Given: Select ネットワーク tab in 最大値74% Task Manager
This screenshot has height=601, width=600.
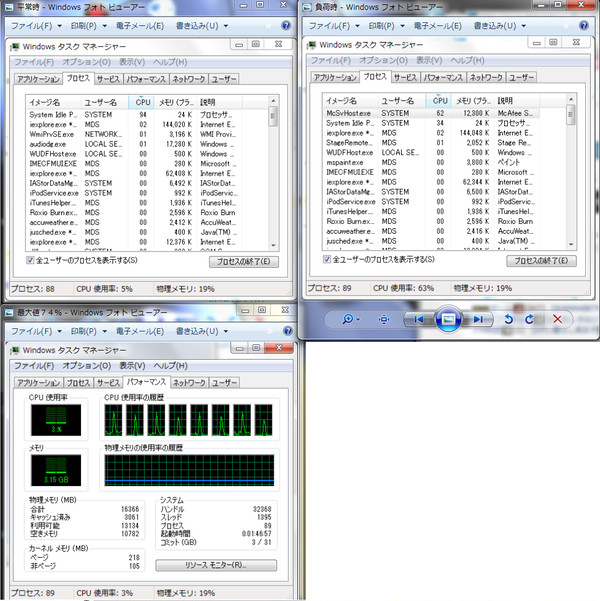Looking at the screenshot, I should click(189, 383).
